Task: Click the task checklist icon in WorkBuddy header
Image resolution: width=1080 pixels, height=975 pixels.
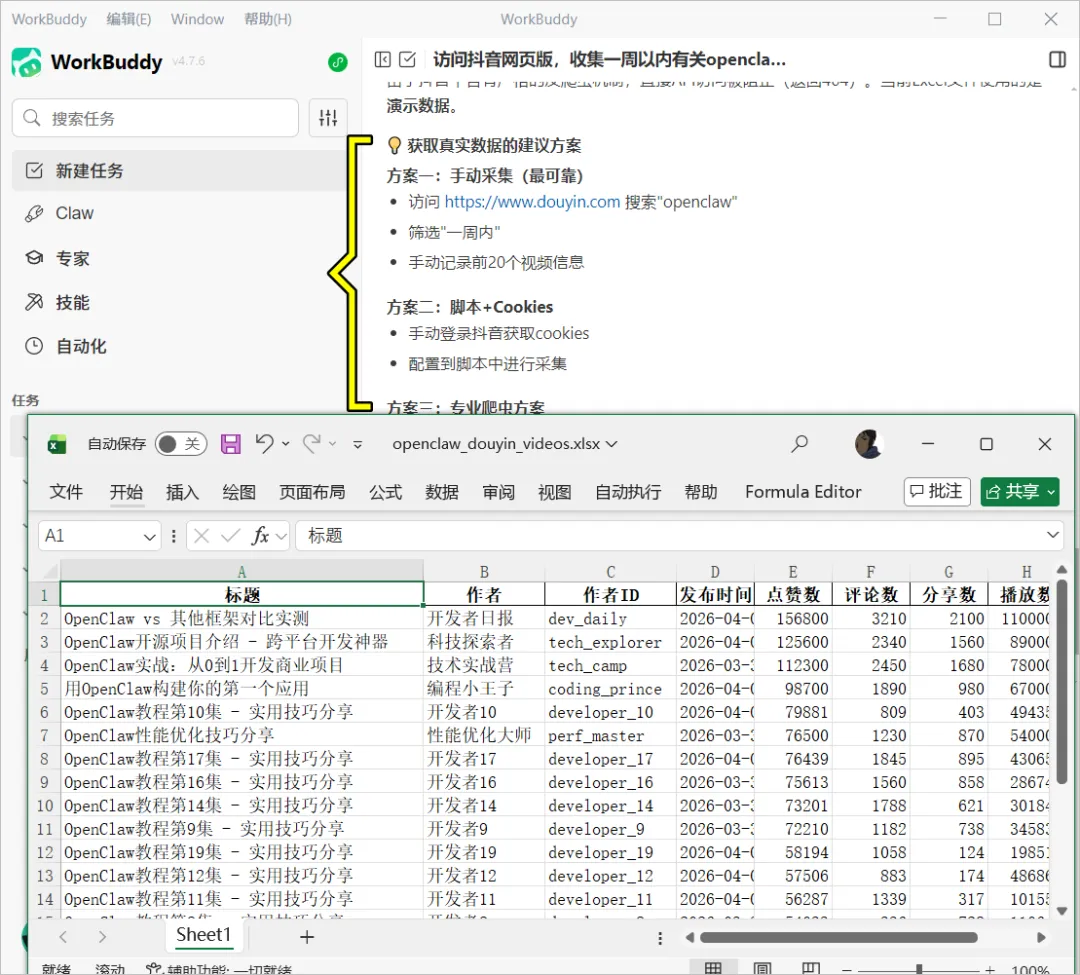Action: pyautogui.click(x=408, y=60)
